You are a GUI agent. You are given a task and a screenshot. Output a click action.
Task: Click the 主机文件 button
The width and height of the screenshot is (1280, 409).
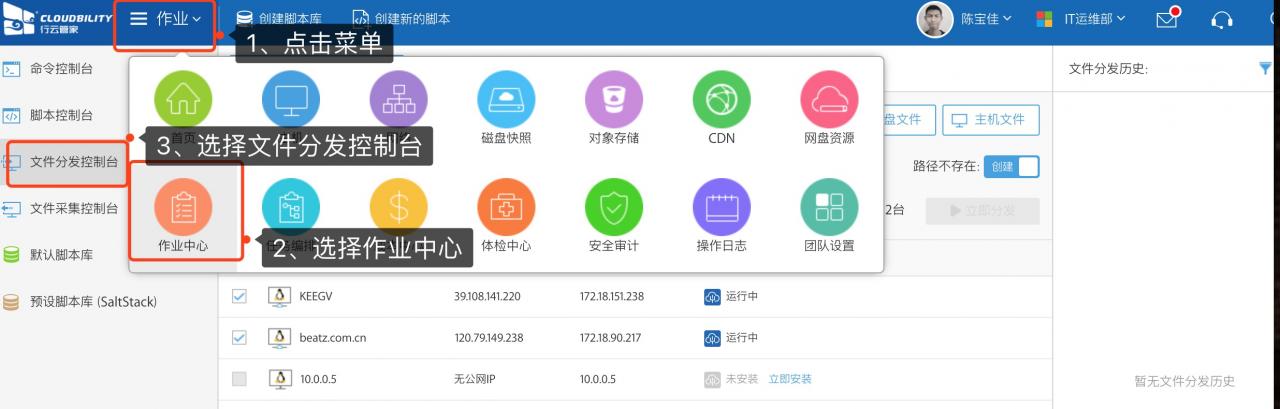pos(990,119)
